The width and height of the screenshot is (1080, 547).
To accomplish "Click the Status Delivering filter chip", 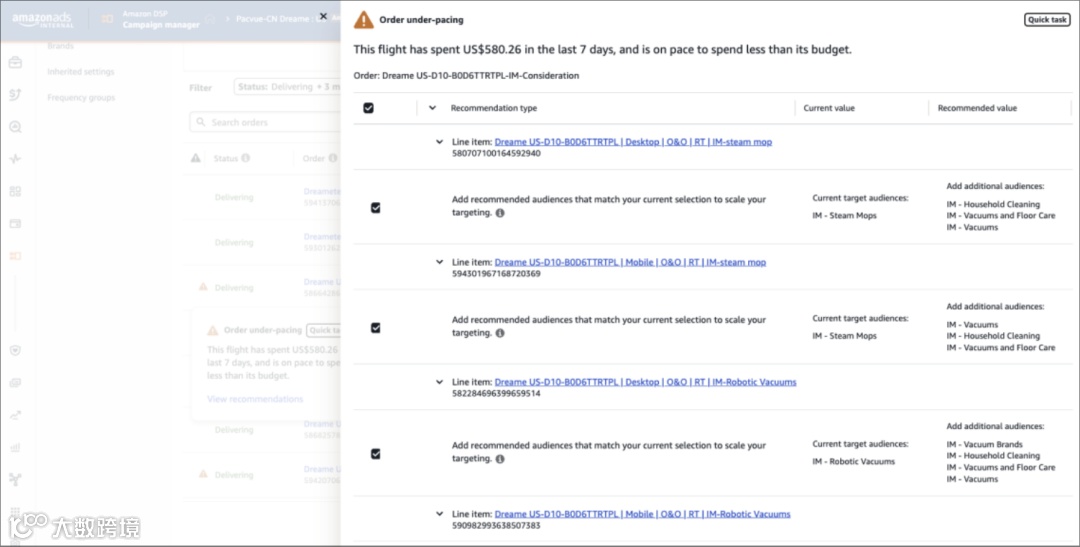I will (x=288, y=87).
